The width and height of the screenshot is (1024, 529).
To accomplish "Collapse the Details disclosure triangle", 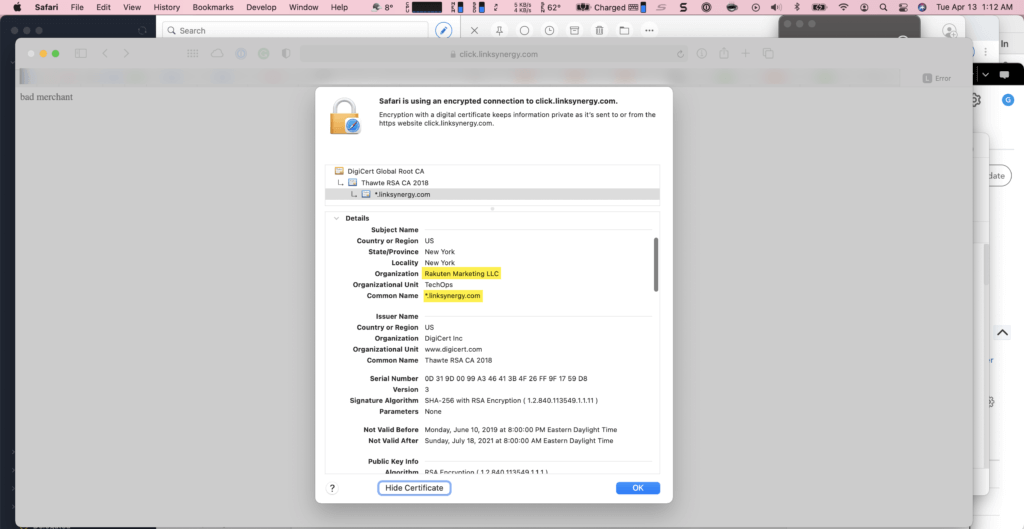I will pos(336,218).
